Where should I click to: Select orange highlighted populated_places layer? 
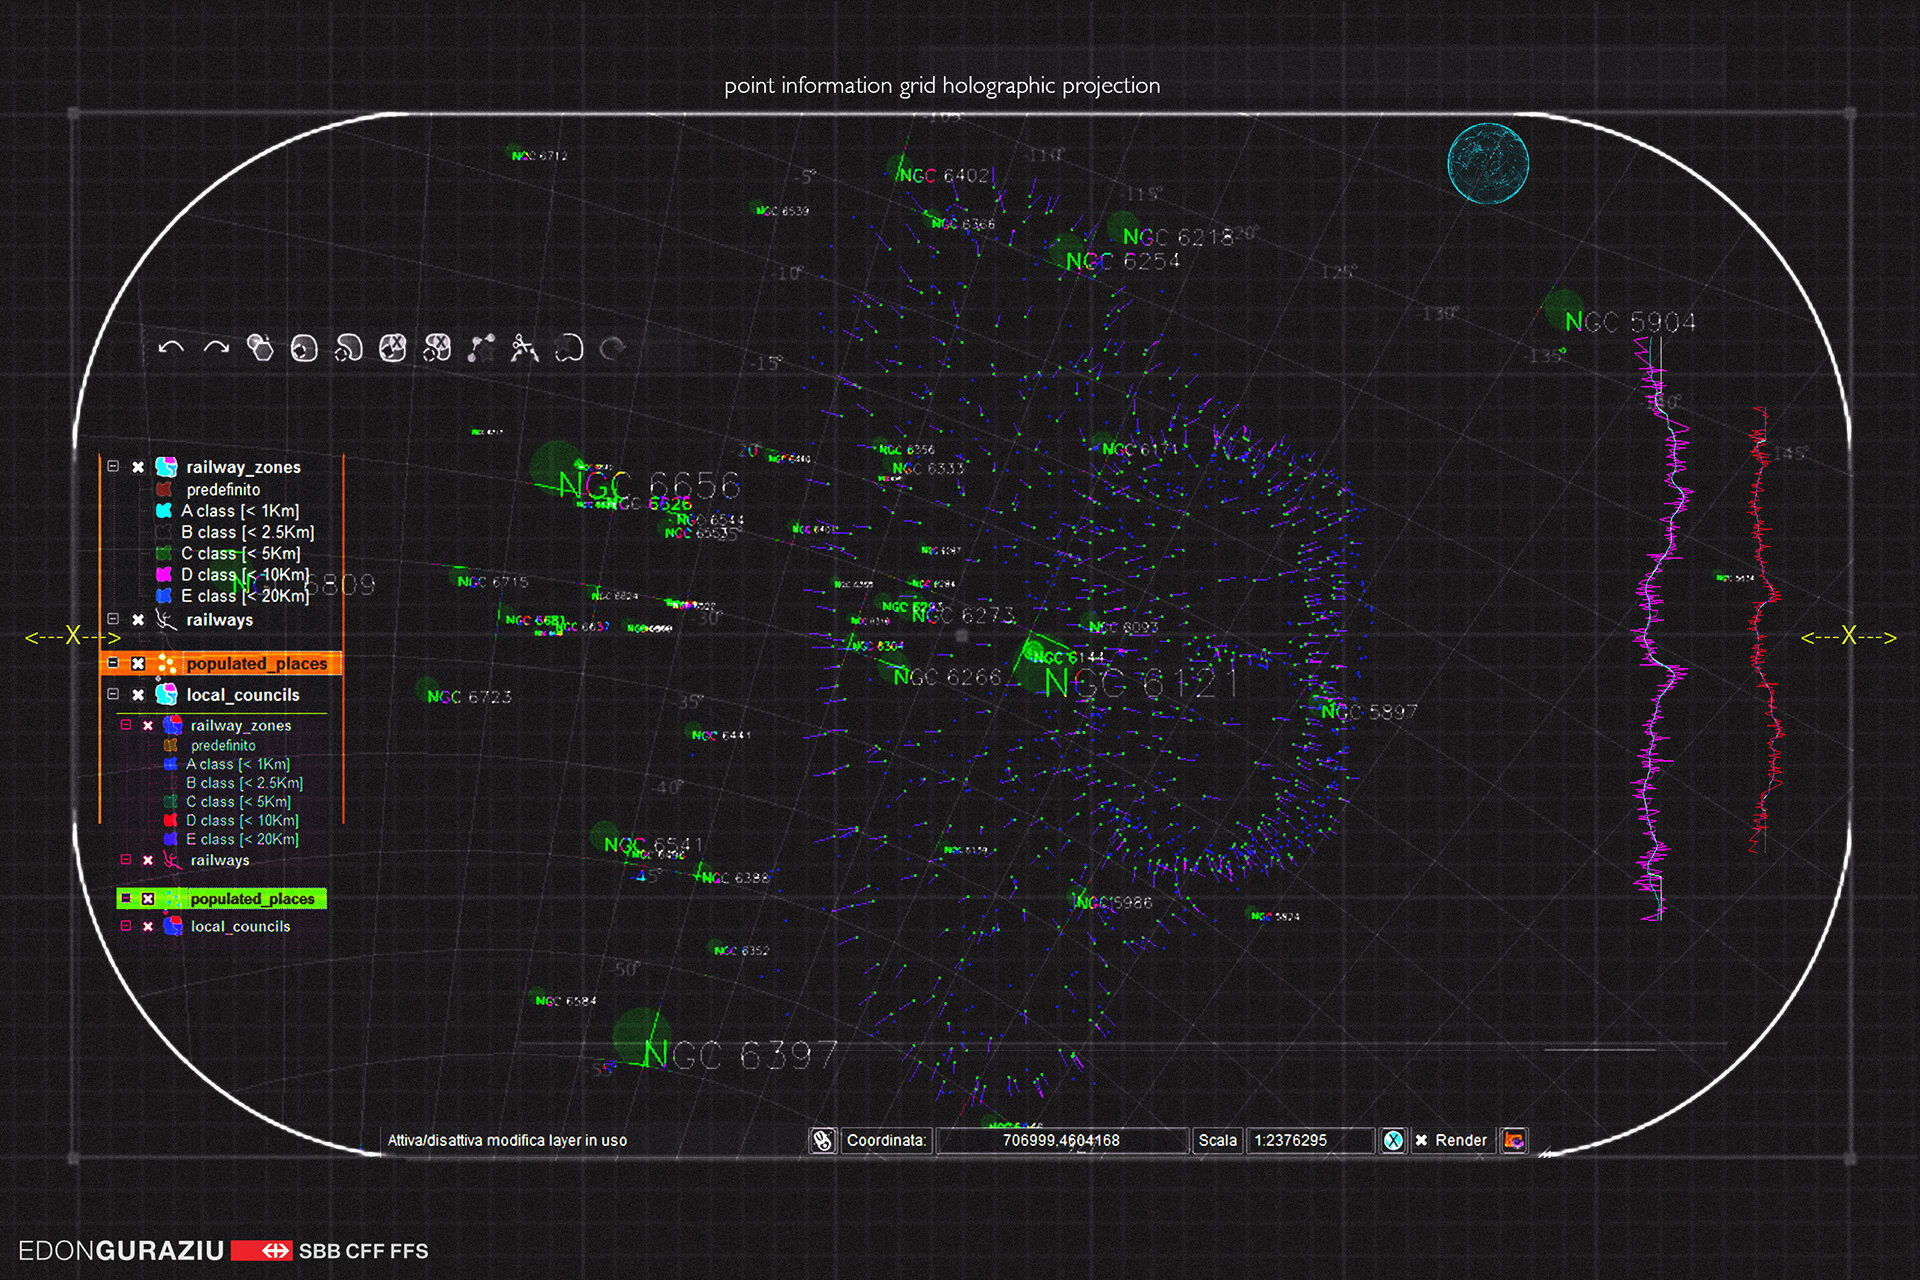tap(257, 664)
